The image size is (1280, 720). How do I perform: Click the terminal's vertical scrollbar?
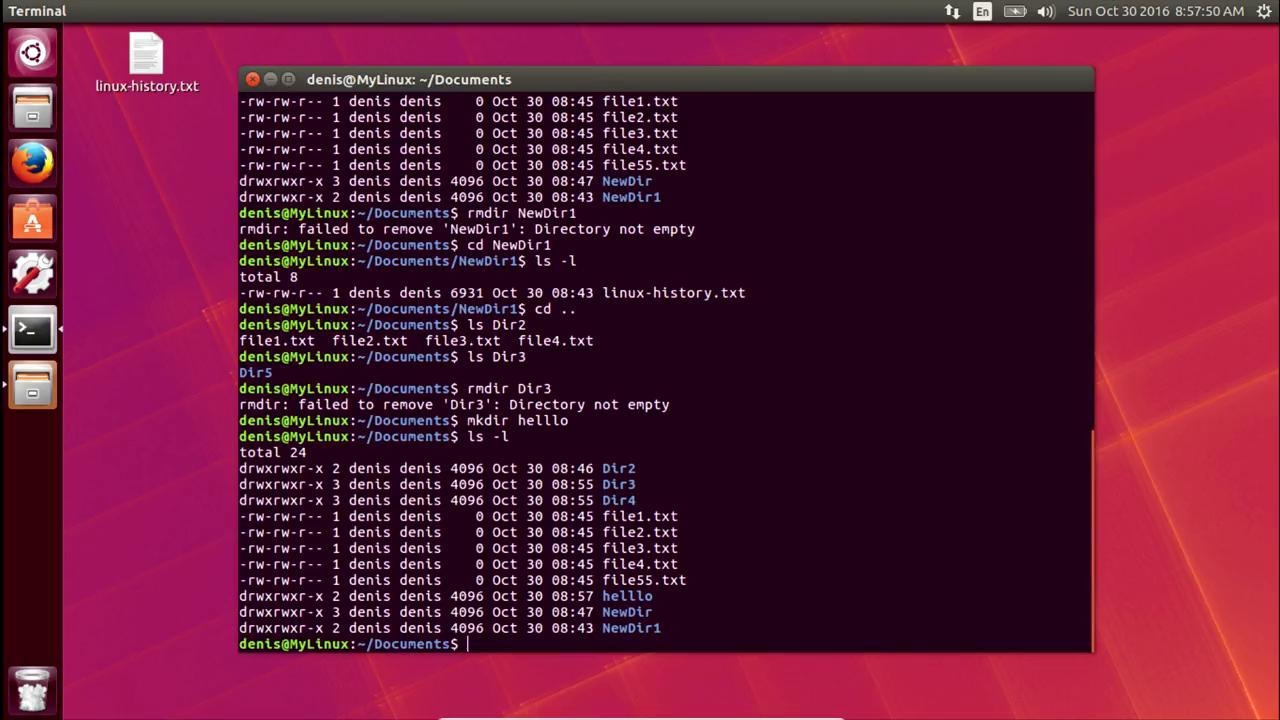1092,540
